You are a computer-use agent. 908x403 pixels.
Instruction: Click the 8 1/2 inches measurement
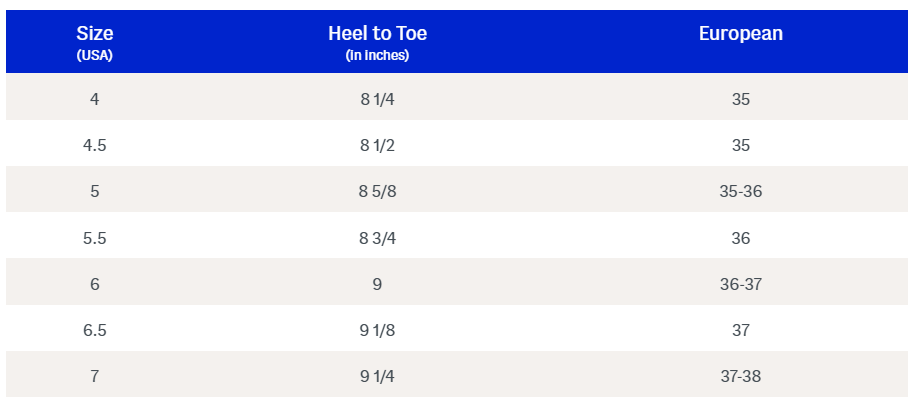pos(377,145)
